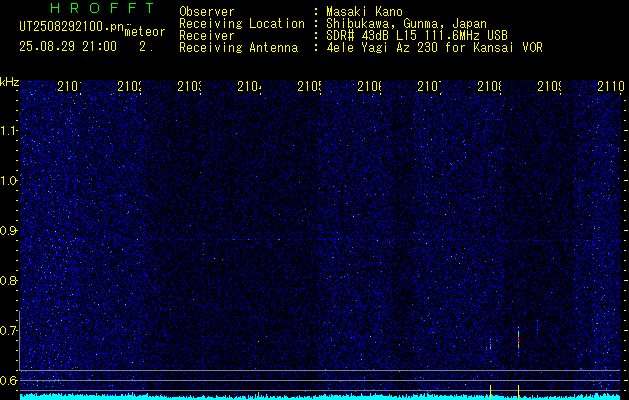Screen dimensions: 629x400
Task: Click the 2108 time axis label
Action: pos(489,86)
